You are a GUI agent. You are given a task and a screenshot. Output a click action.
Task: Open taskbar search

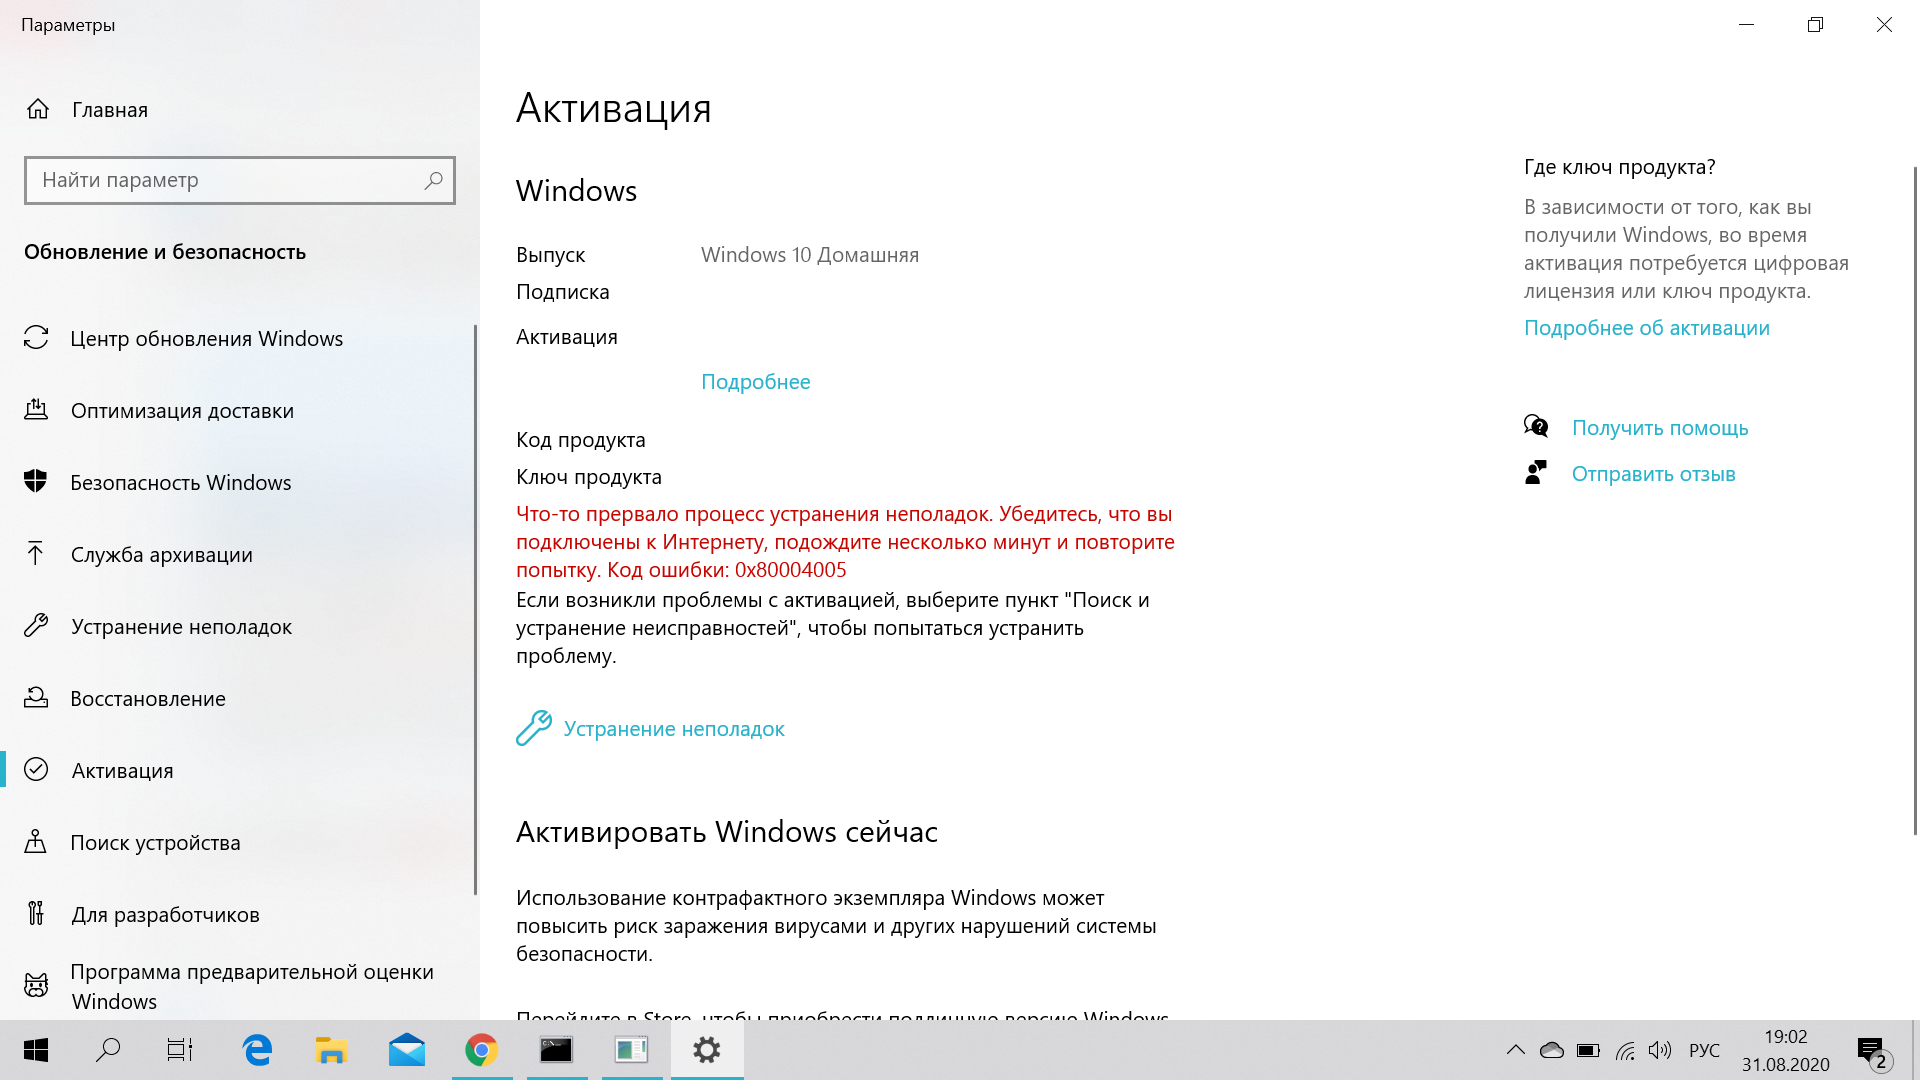tap(108, 1050)
